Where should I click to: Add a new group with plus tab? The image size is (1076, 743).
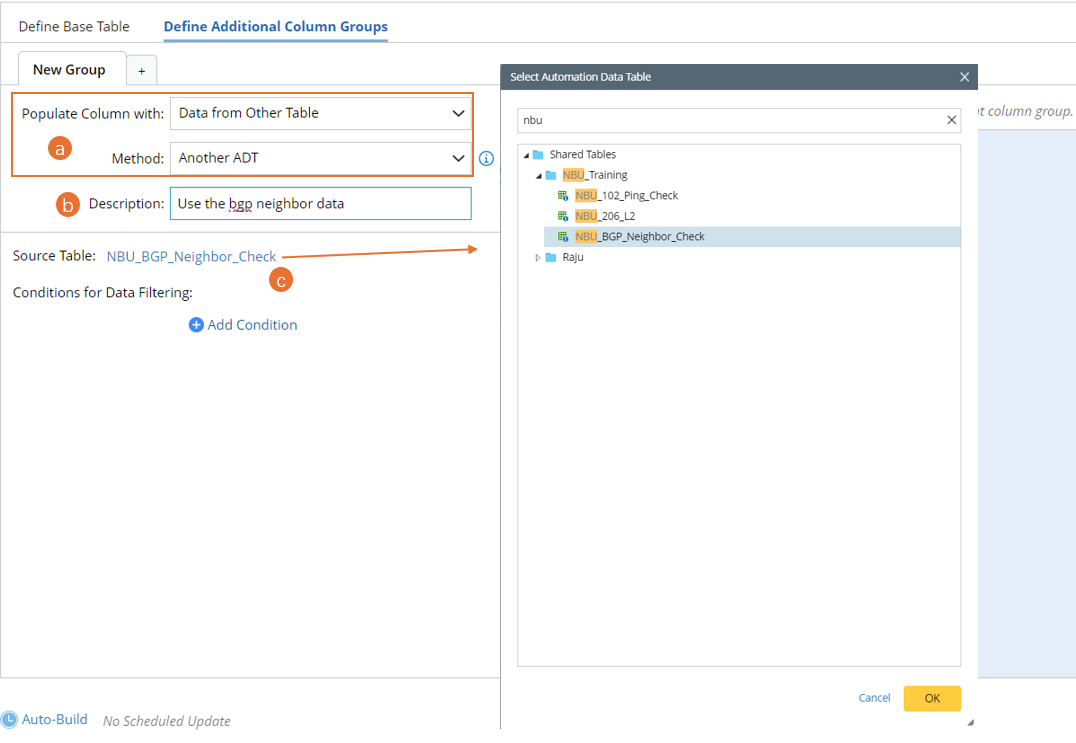coord(142,71)
